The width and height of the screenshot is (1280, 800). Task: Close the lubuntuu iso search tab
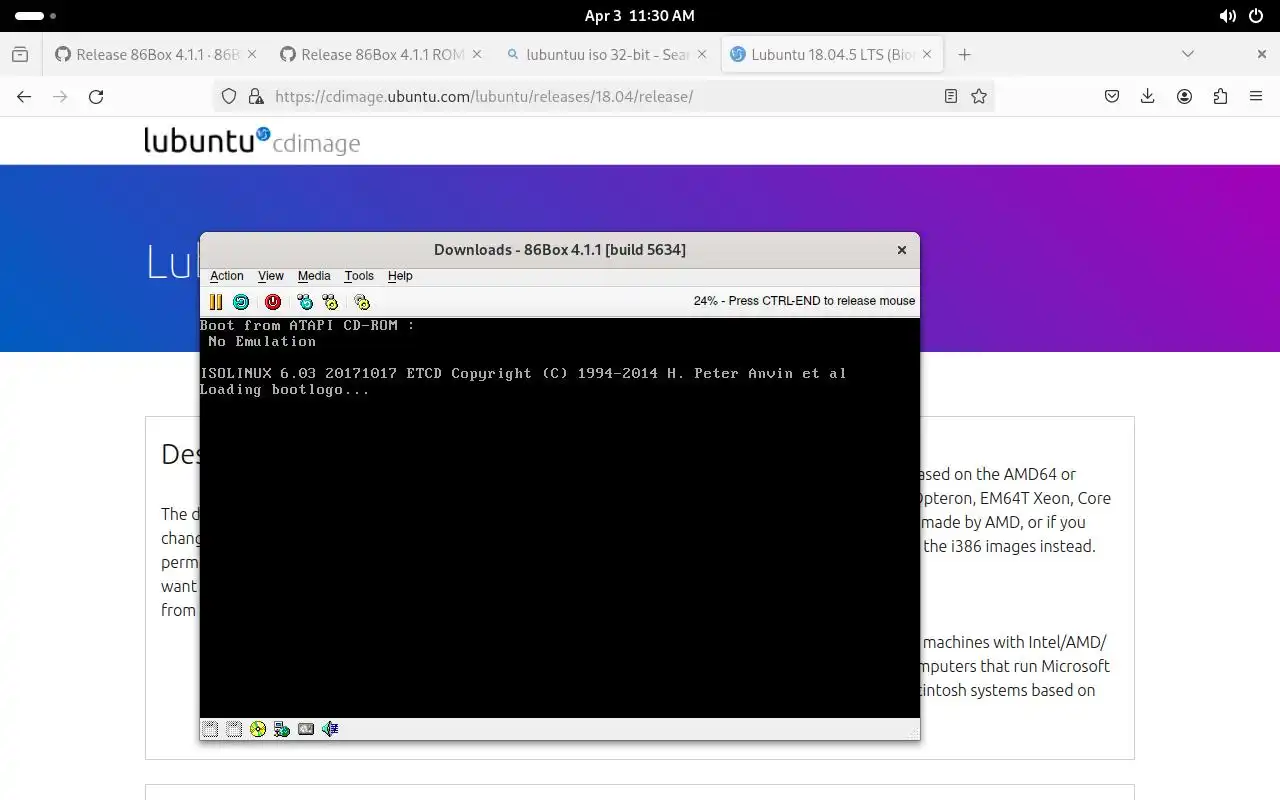coord(701,55)
